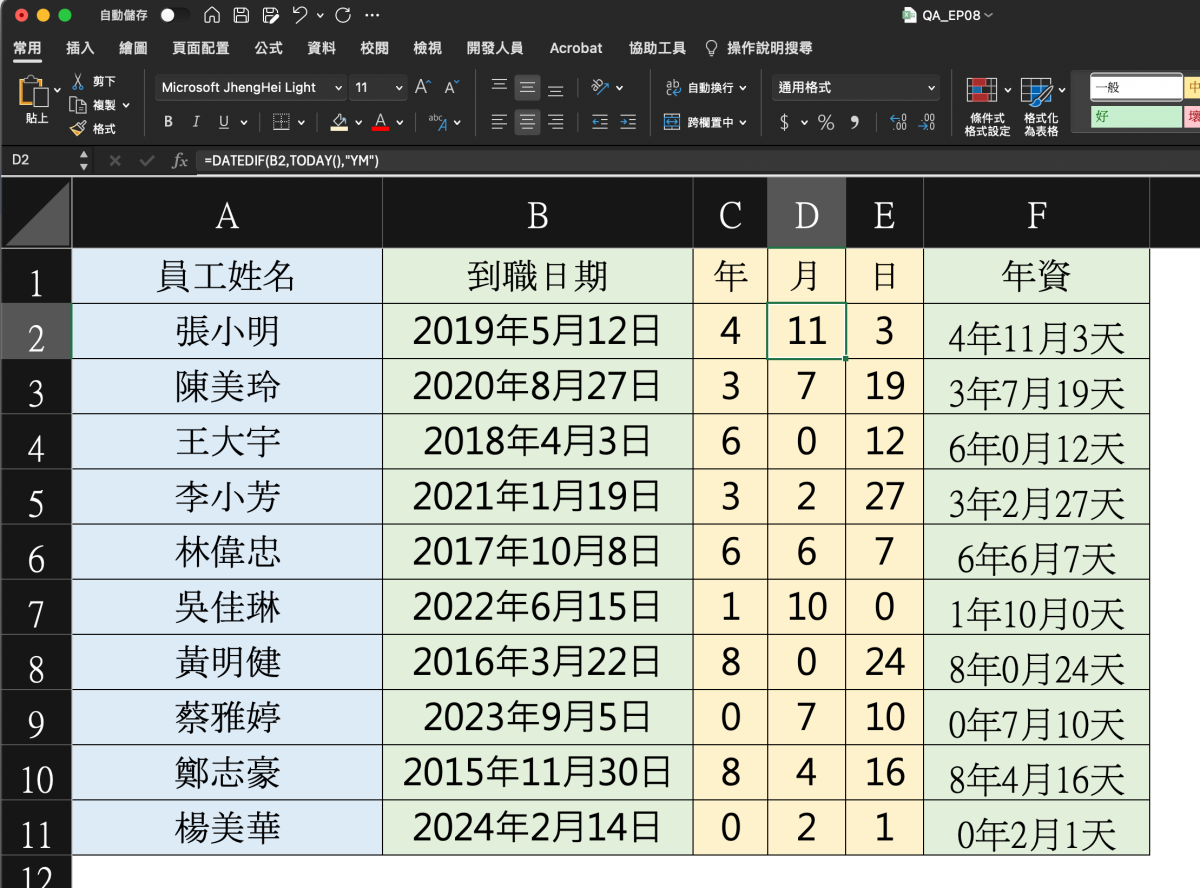Viewport: 1200px width, 888px height.
Task: Click the comma style icon
Action: pyautogui.click(x=855, y=122)
